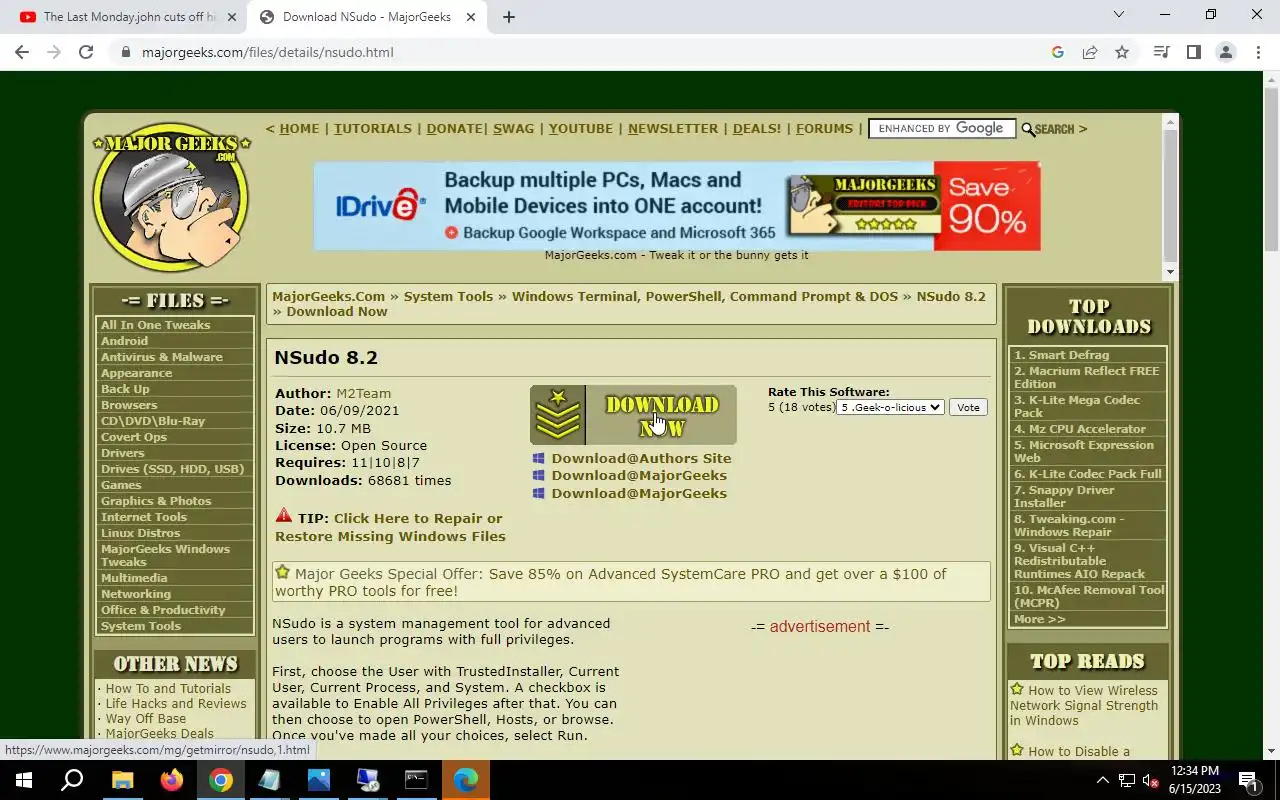Click MajorGeeks.Com breadcrumb link
The width and height of the screenshot is (1280, 800).
click(328, 296)
